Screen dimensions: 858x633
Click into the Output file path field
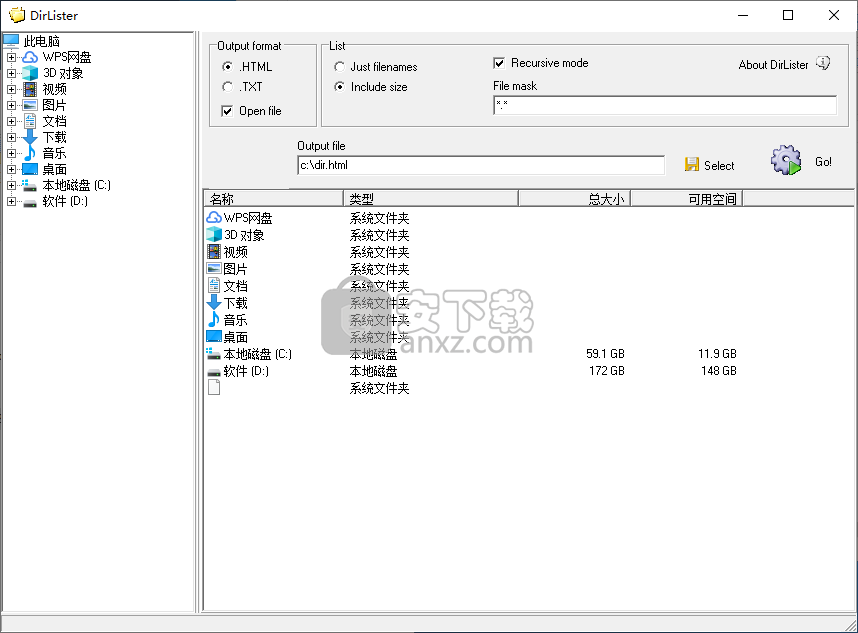481,165
